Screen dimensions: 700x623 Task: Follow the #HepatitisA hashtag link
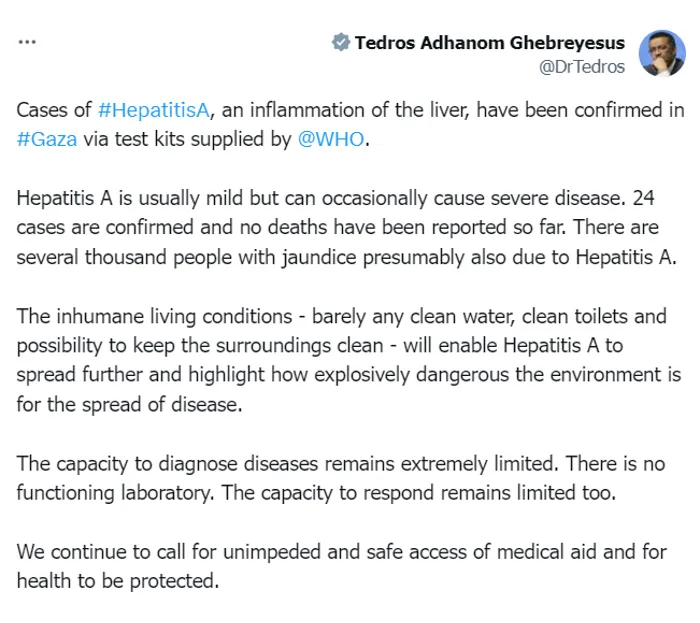(154, 110)
